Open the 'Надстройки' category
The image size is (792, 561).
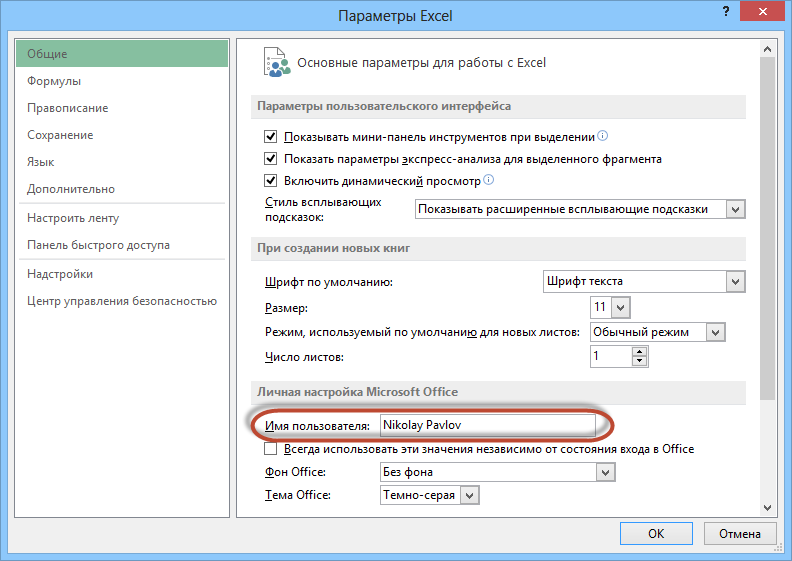coord(122,274)
